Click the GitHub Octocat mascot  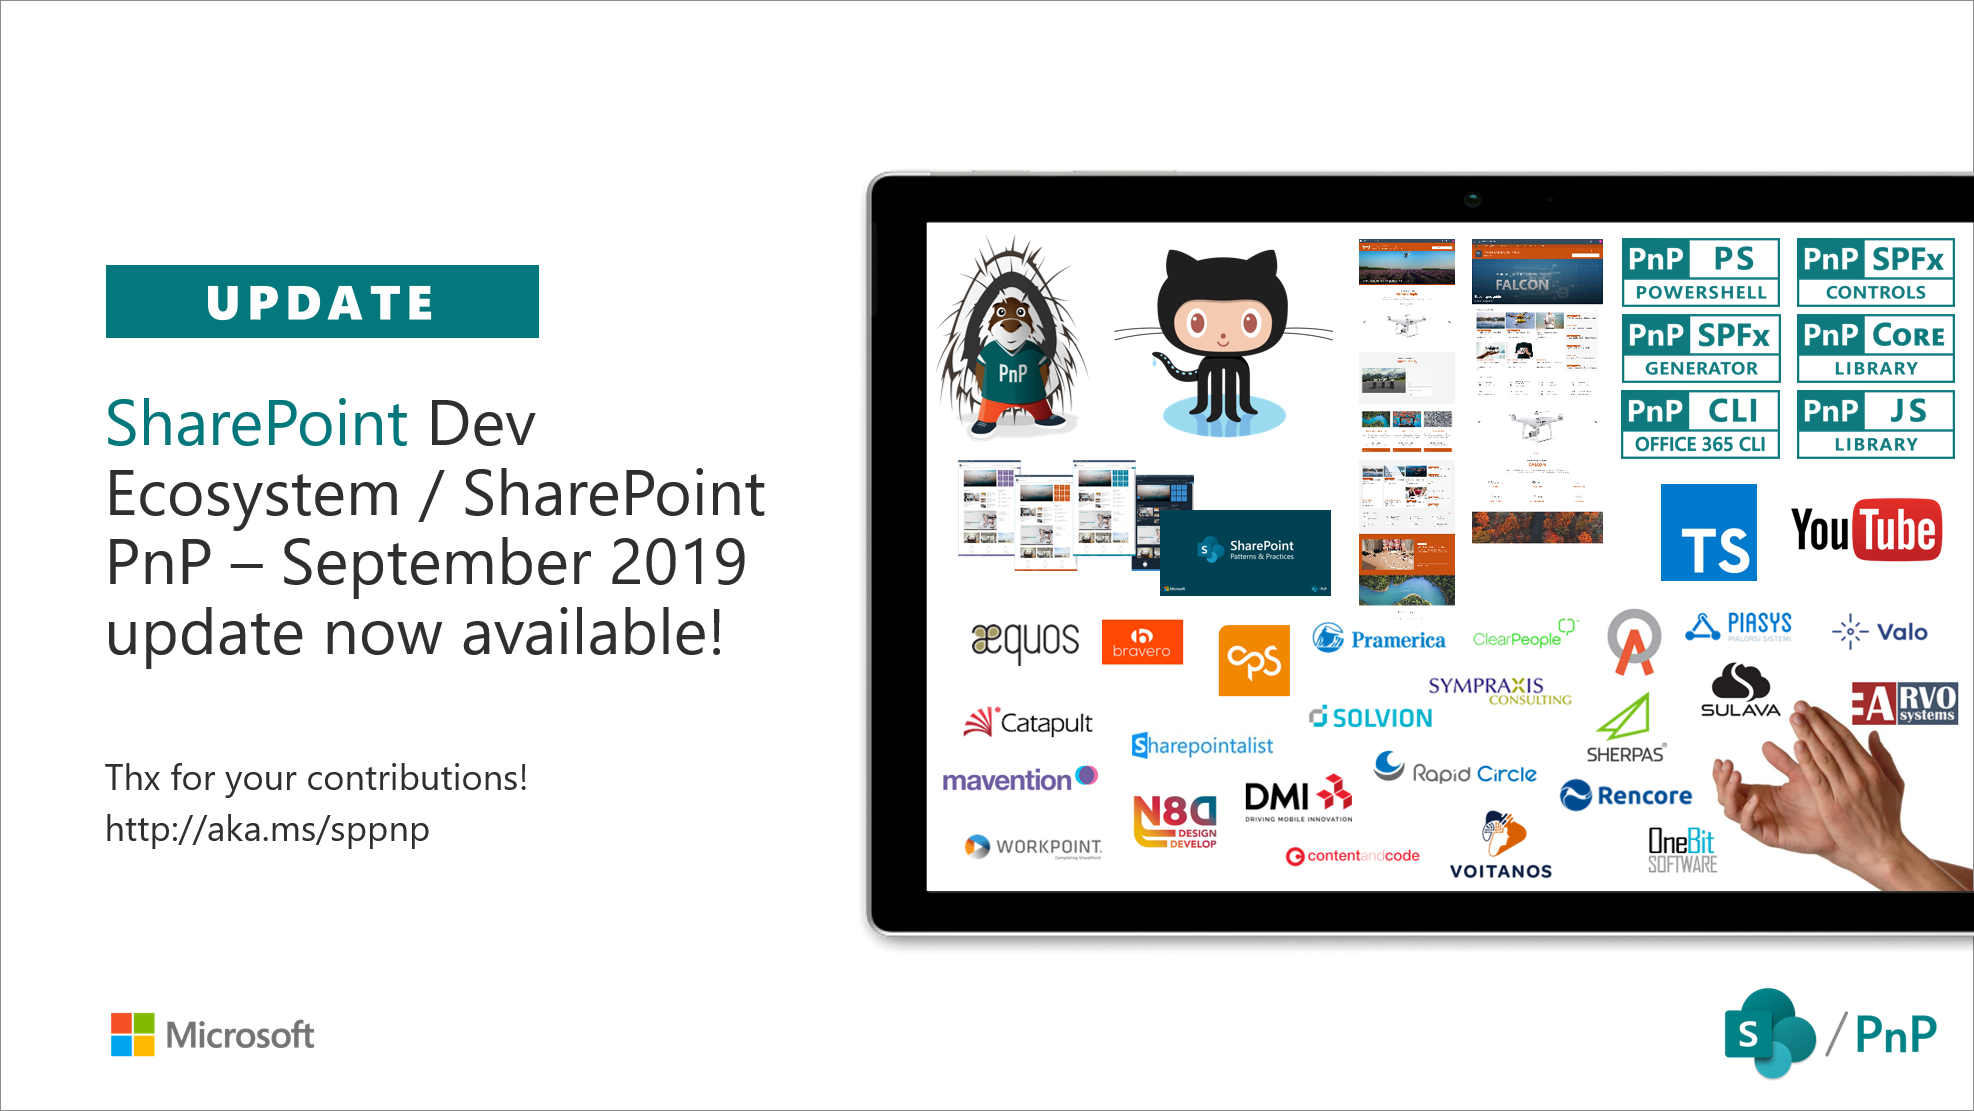click(x=1223, y=342)
